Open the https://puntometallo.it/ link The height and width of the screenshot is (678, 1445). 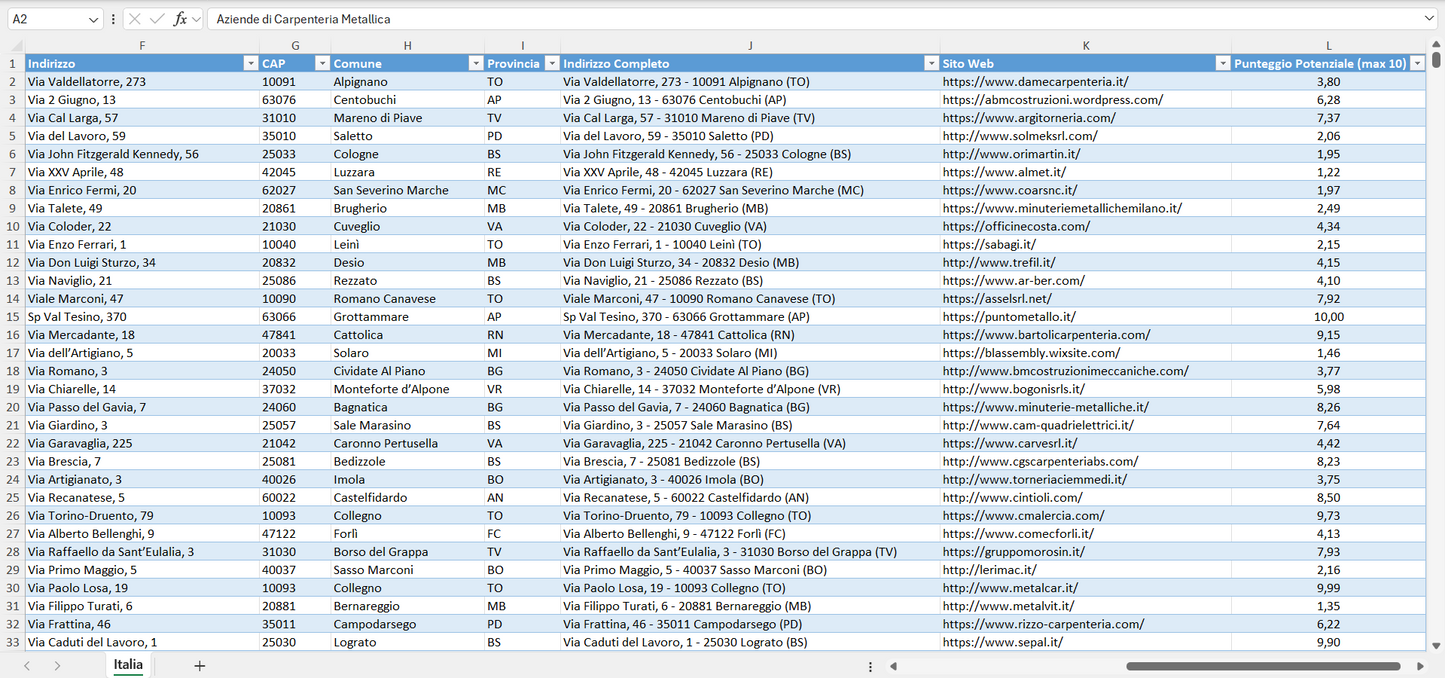pyautogui.click(x=1008, y=316)
